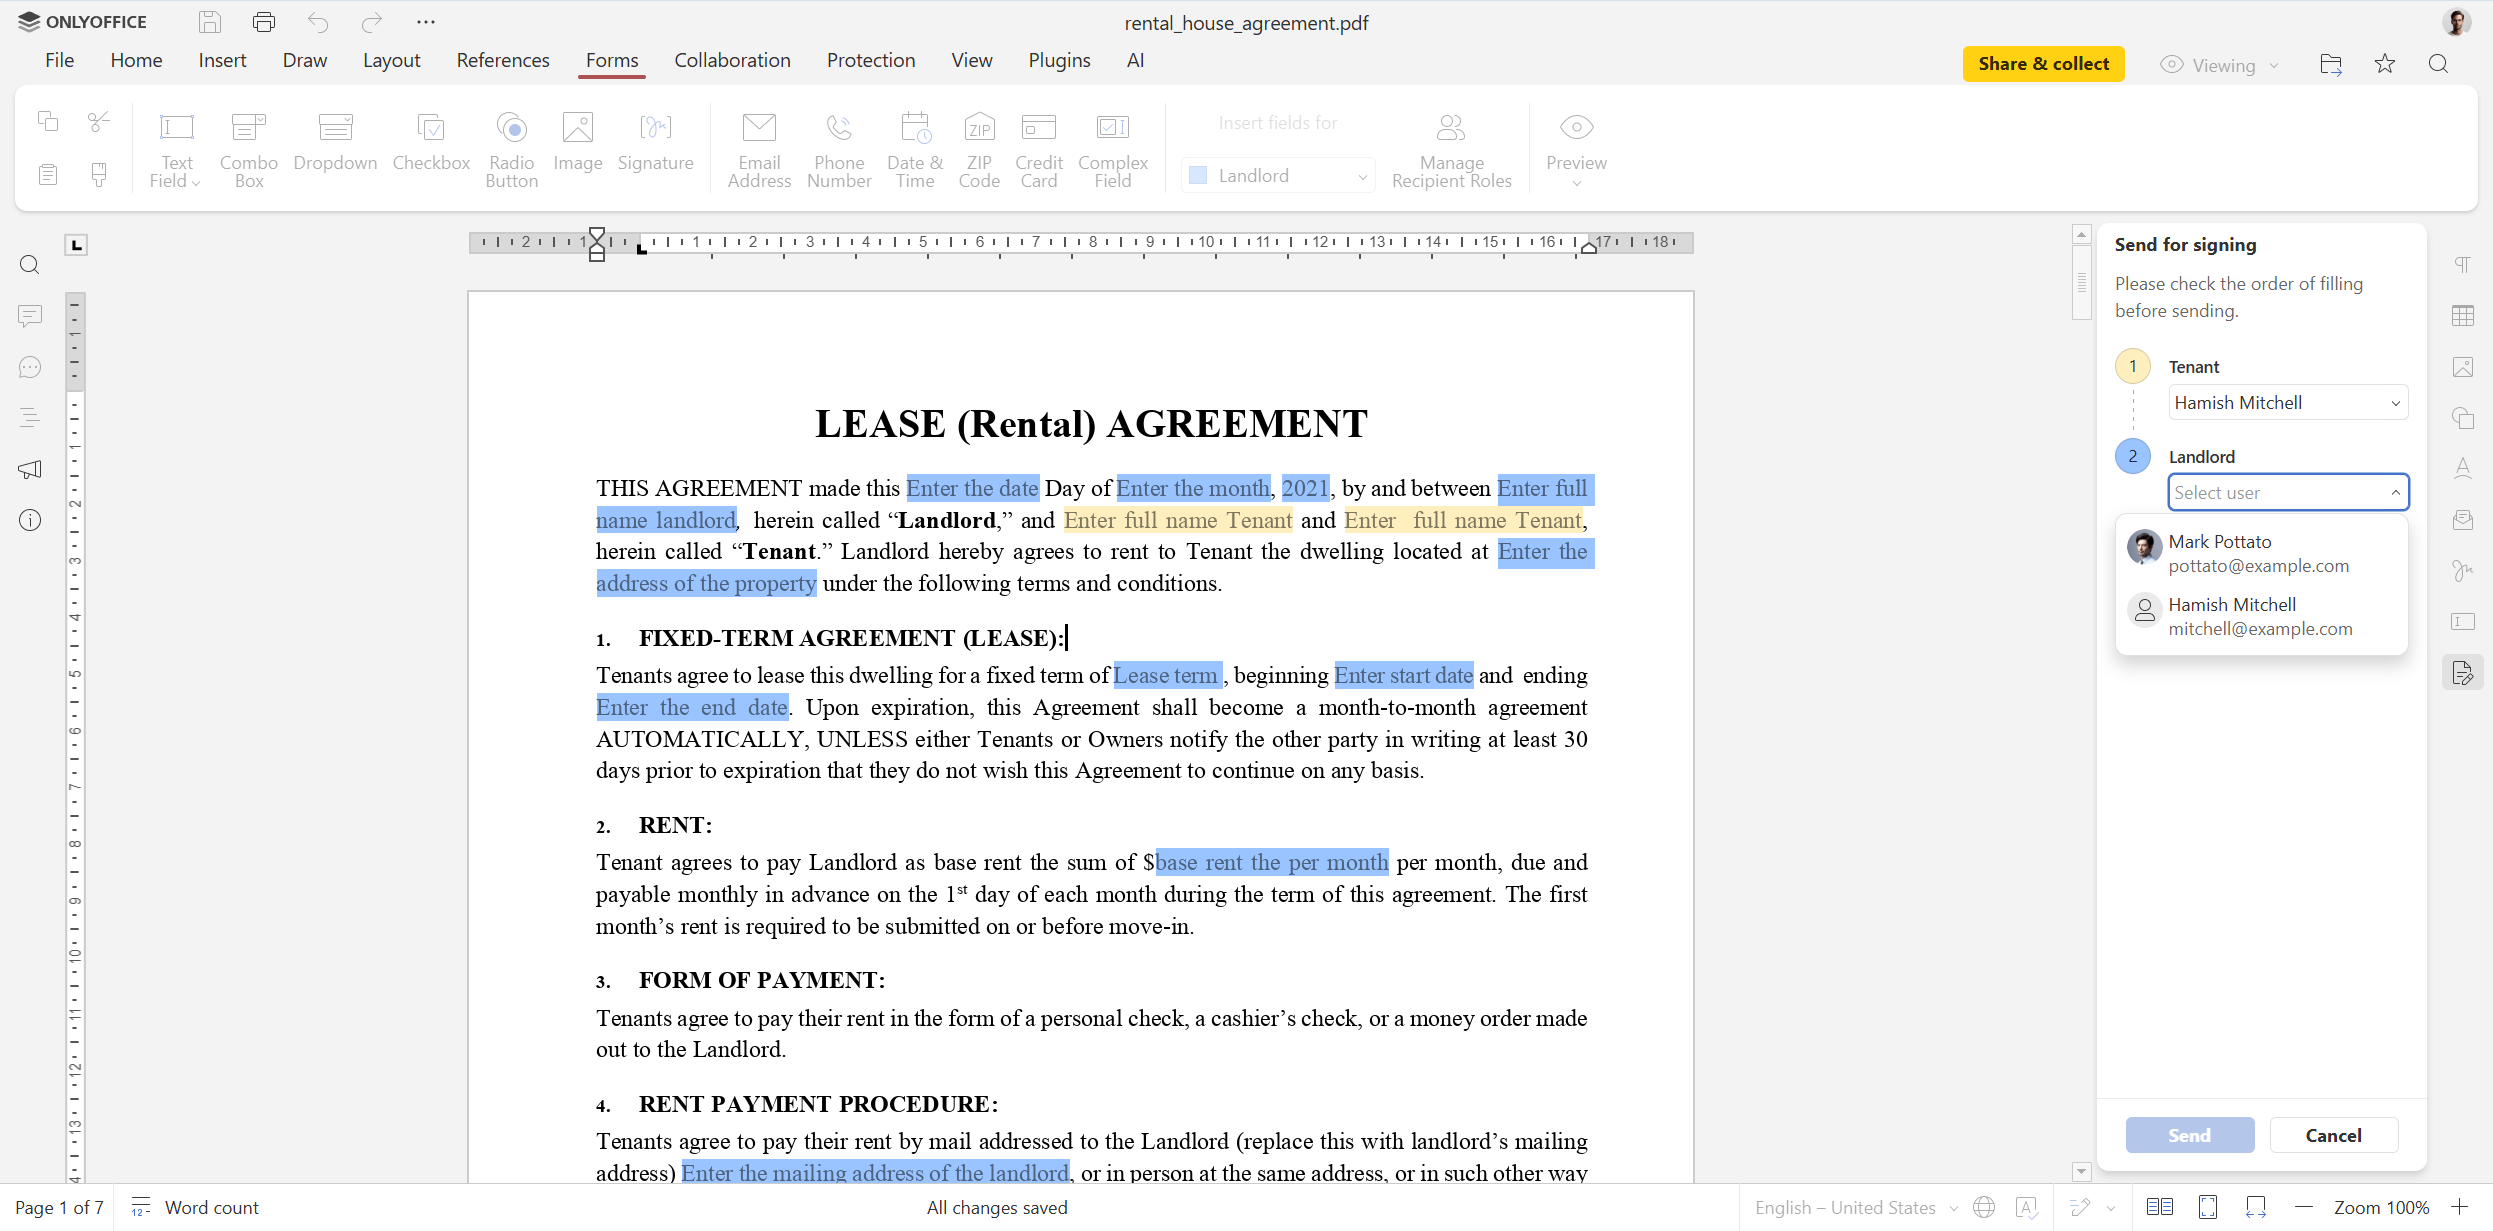Viewport: 2493px width, 1231px height.
Task: Open the left sidebar search icon
Action: 30,265
